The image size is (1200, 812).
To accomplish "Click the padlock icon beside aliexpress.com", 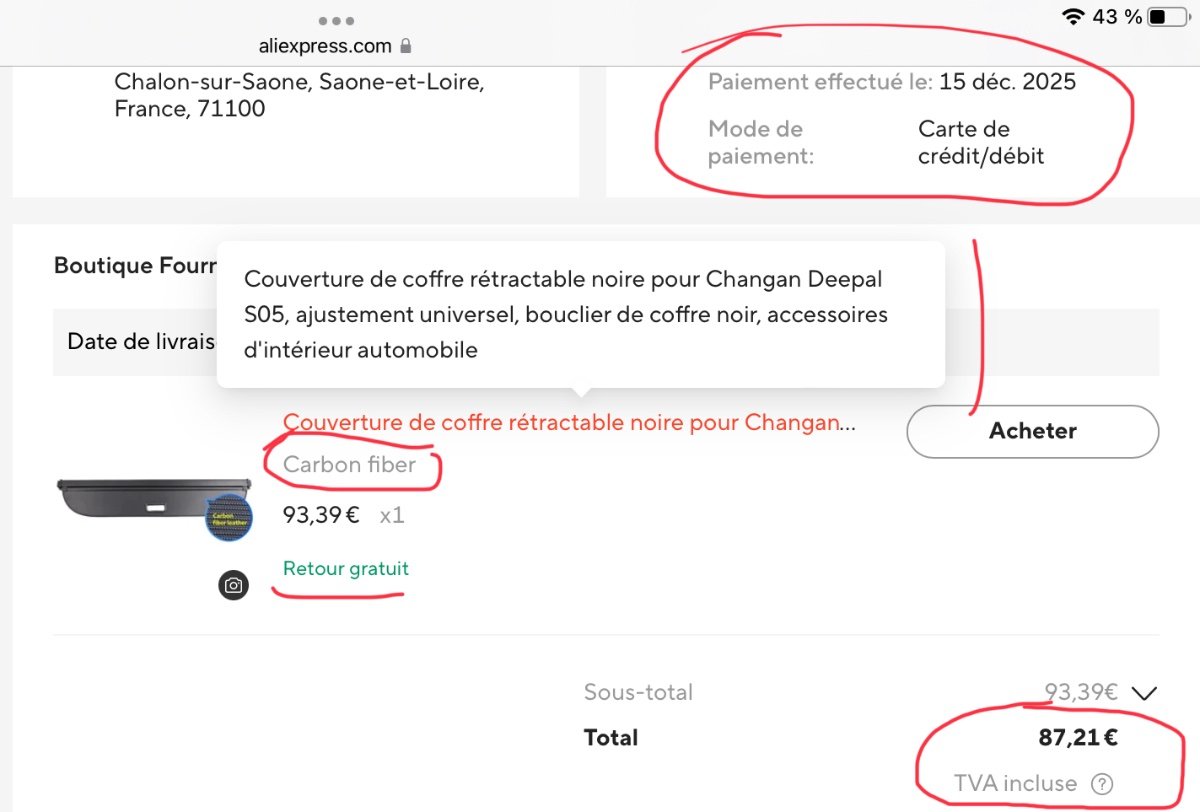I will (405, 46).
